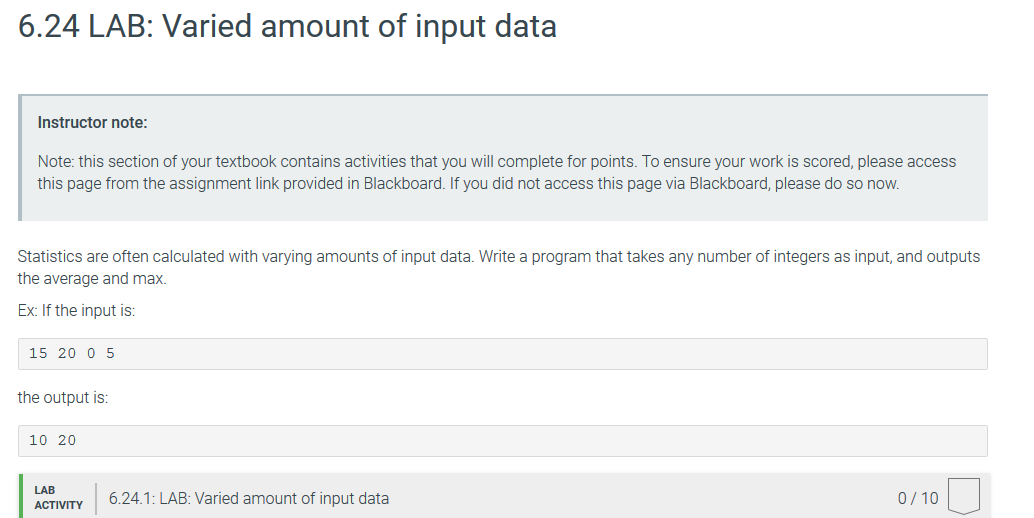1034x518 pixels.
Task: Select the Instructor note heading
Action: (92, 123)
